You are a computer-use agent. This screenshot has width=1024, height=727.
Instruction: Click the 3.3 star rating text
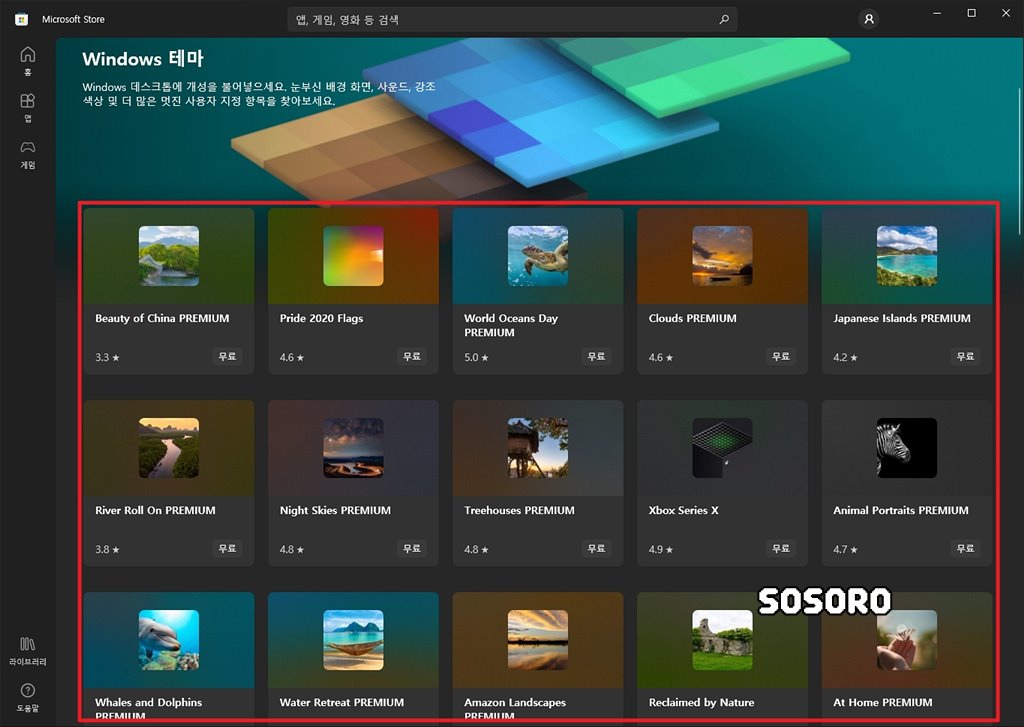(107, 357)
